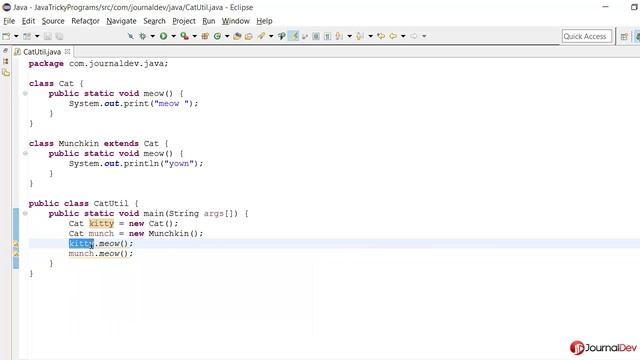Open the Previous Annotation dropdown arrow

click(x=371, y=36)
